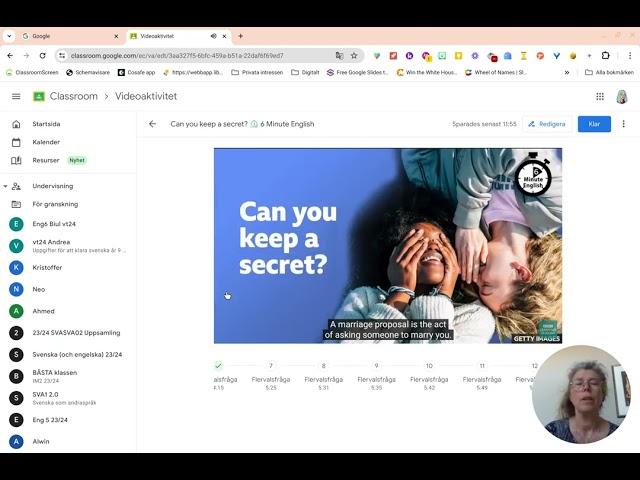Open the ClassroomScreen bookmark

[32, 72]
